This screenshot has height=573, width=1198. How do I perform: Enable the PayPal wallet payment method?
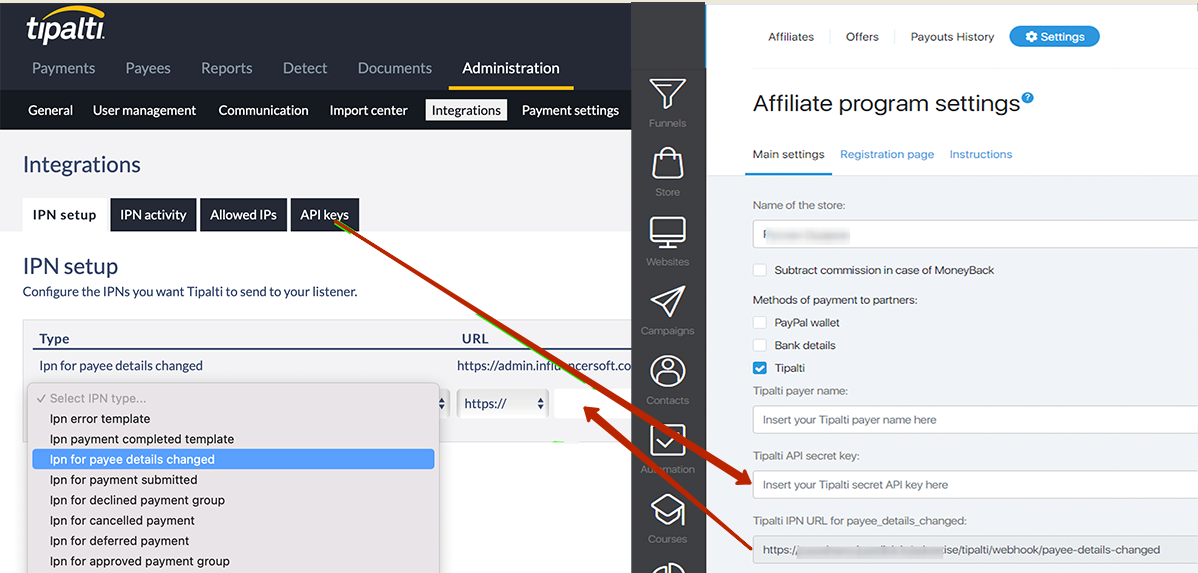[x=759, y=322]
